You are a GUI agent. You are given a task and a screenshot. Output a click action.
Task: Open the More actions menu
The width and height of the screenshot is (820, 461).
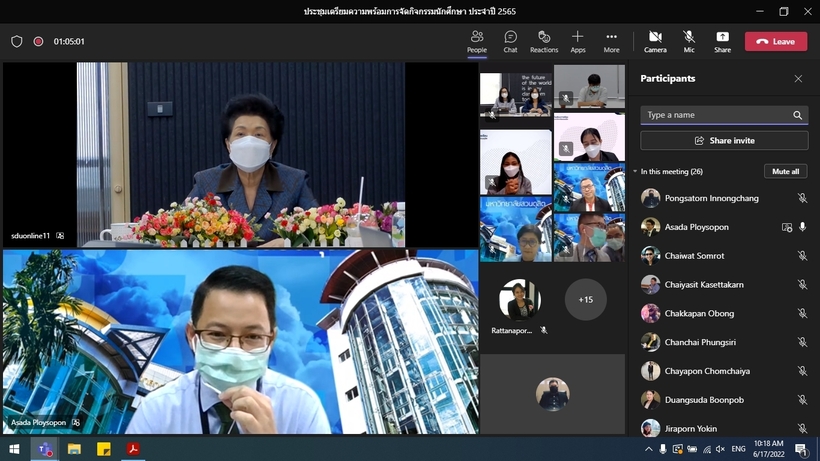click(611, 42)
